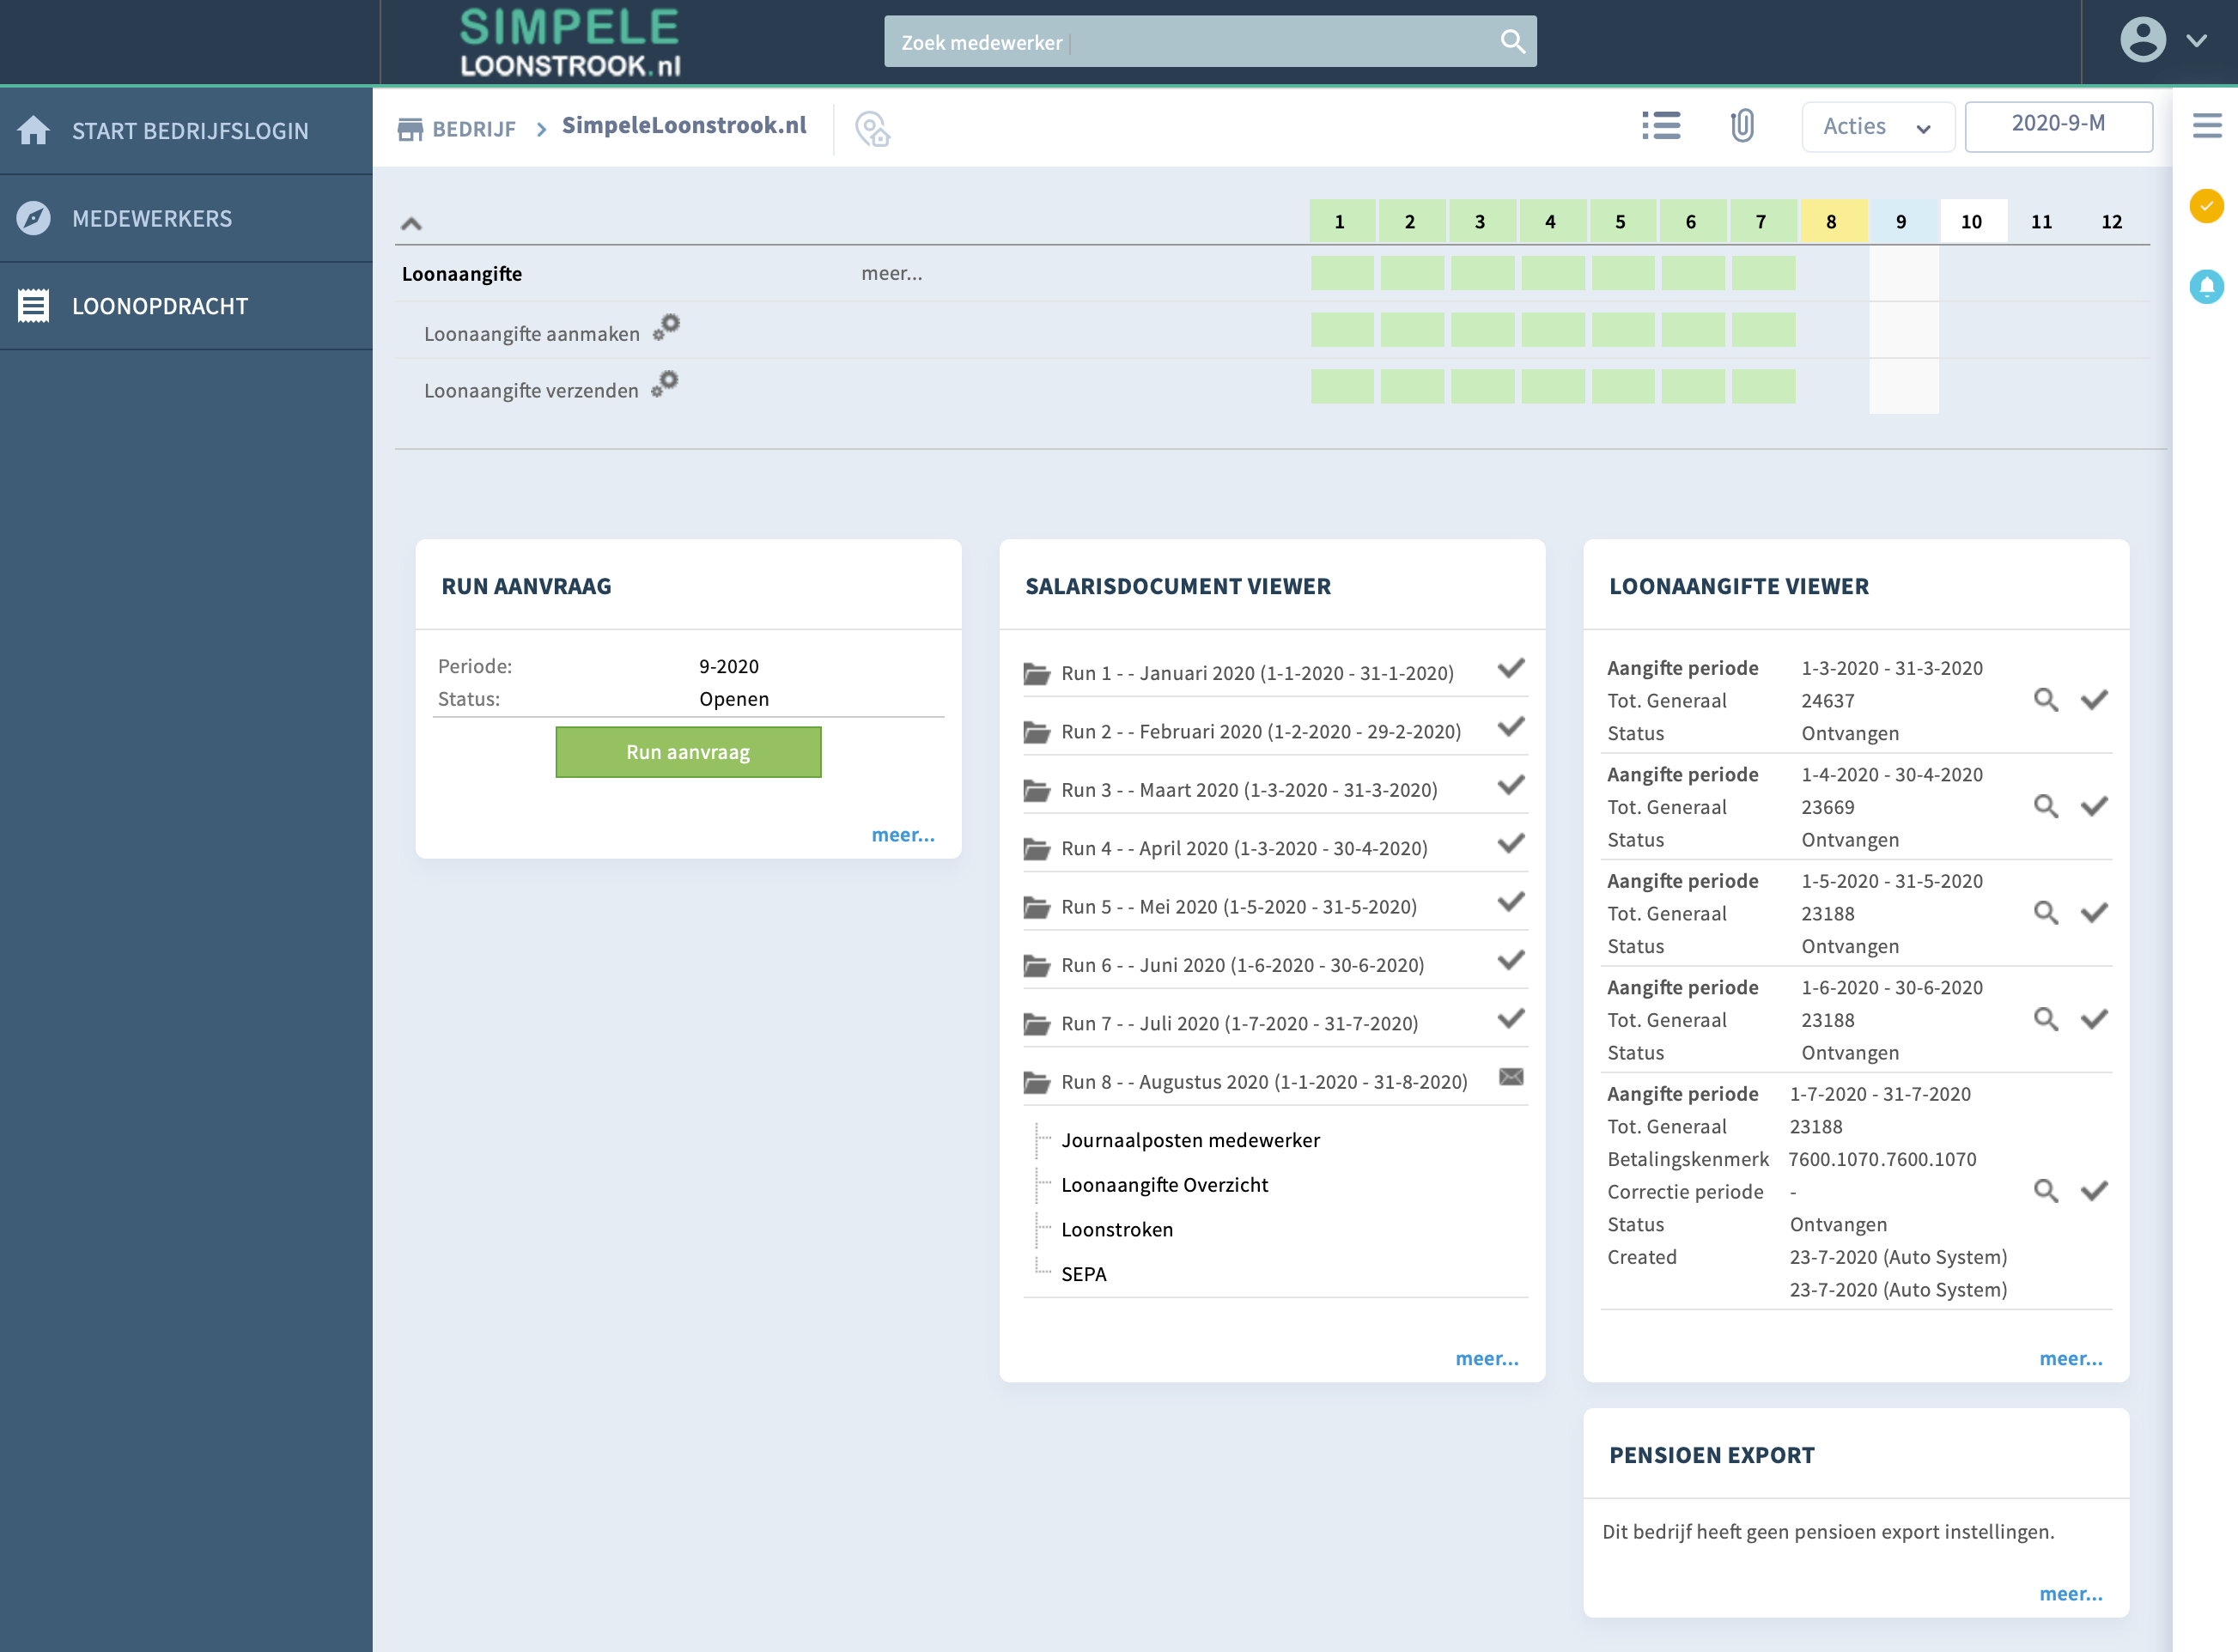Go to the Medewerkers menu item
The height and width of the screenshot is (1652, 2238).
pos(152,218)
